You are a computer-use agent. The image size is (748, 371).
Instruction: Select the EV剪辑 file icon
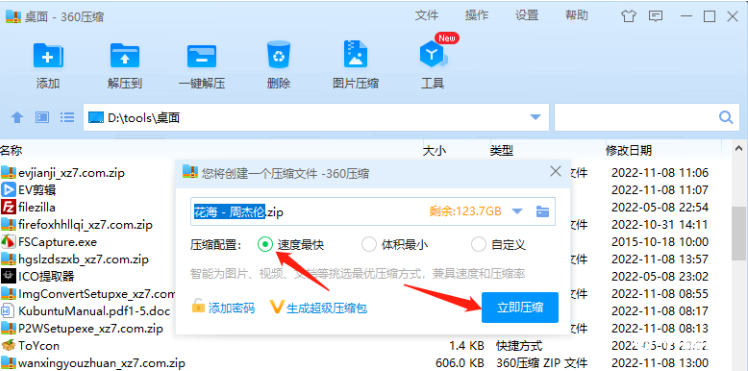tap(8, 190)
